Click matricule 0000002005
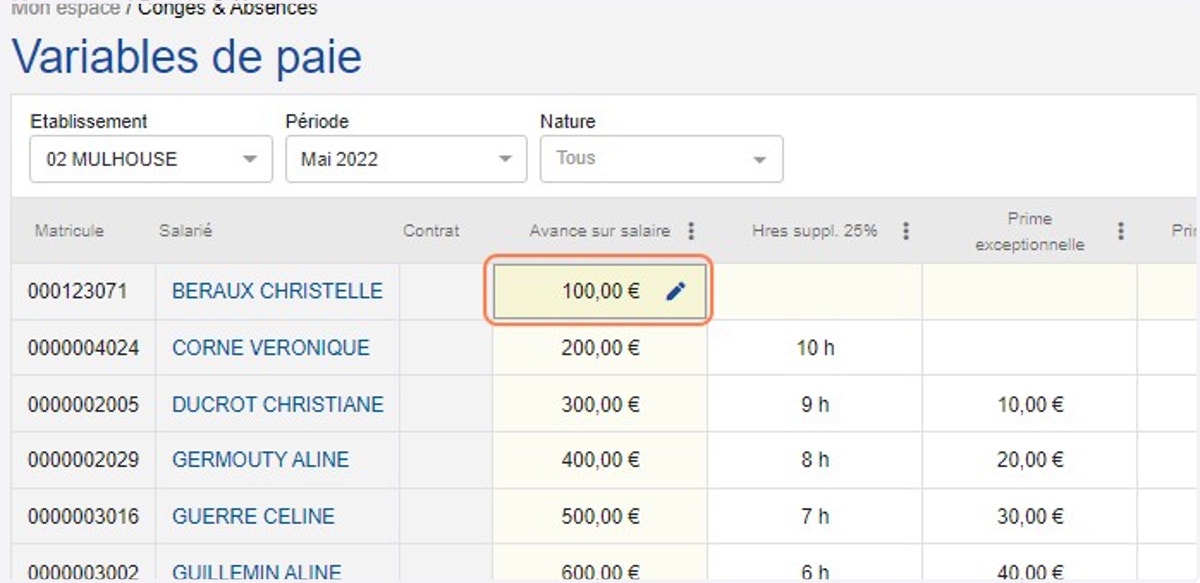The height and width of the screenshot is (583, 1200). [x=83, y=405]
